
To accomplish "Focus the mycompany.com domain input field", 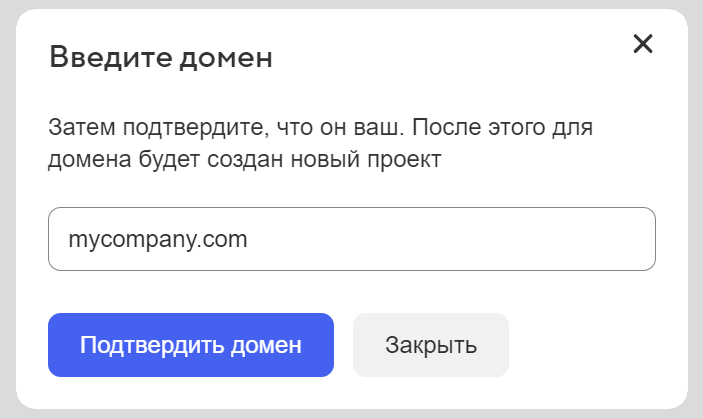I will (352, 239).
